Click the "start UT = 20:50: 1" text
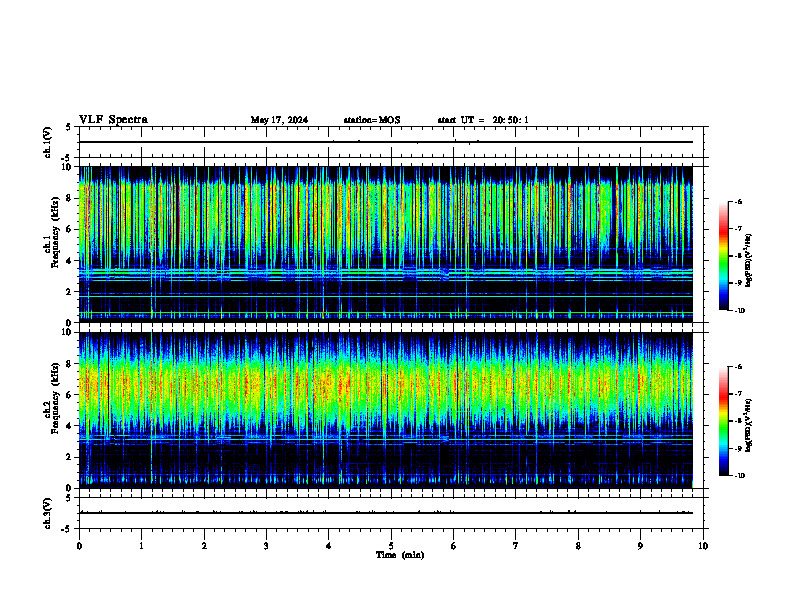This screenshot has height=612, width=792. click(483, 120)
